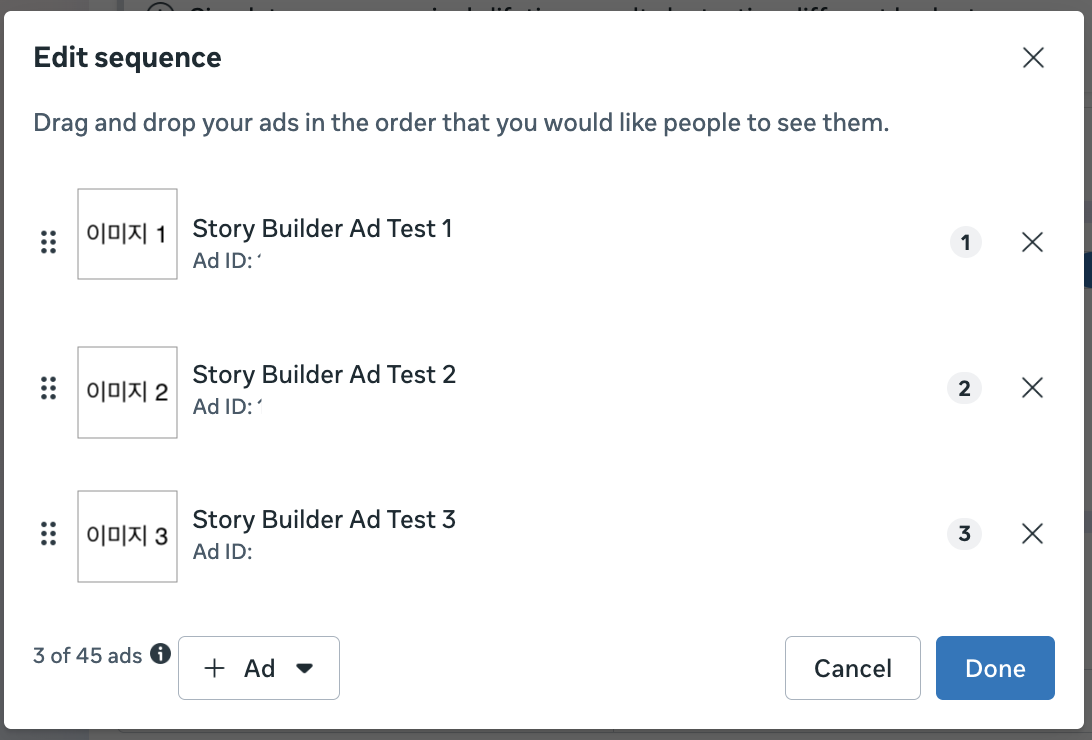
Task: Click the position 3 number badge
Action: click(x=965, y=534)
